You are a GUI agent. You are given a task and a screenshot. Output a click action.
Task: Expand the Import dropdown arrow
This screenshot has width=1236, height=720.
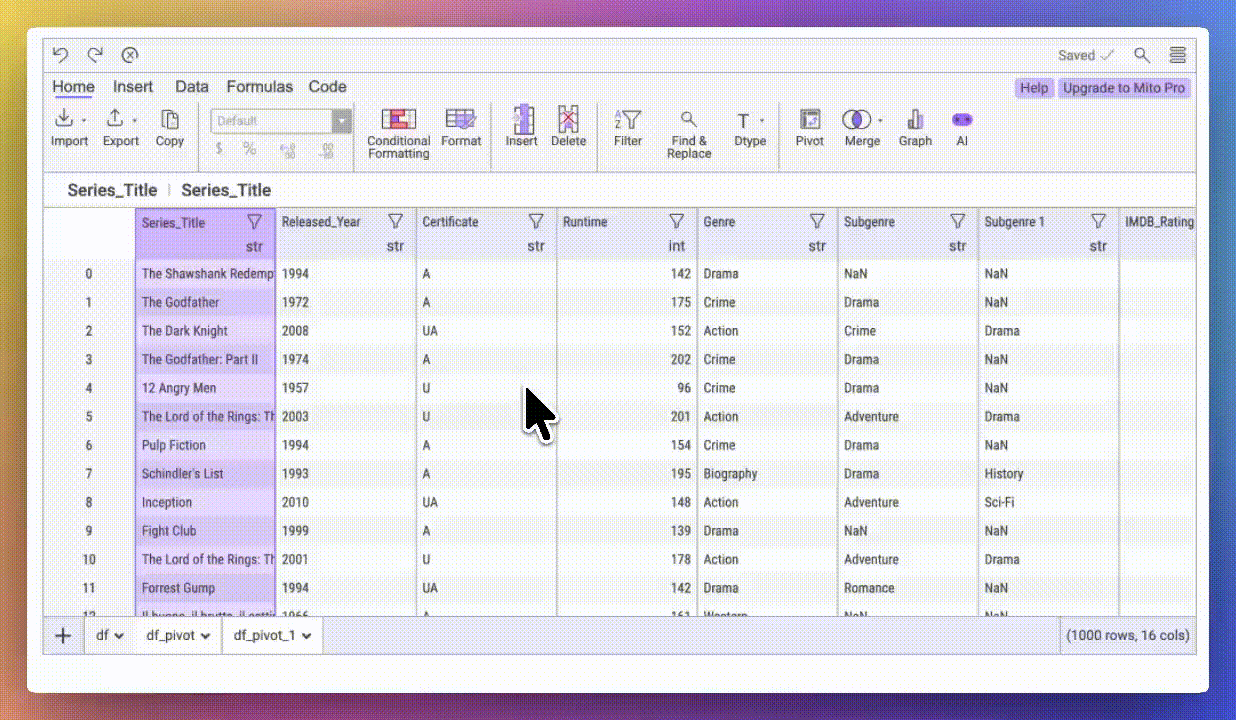click(x=84, y=121)
